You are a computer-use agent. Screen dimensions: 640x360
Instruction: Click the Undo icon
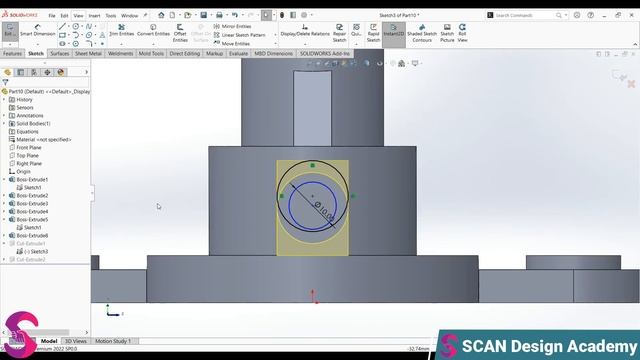[235, 15]
